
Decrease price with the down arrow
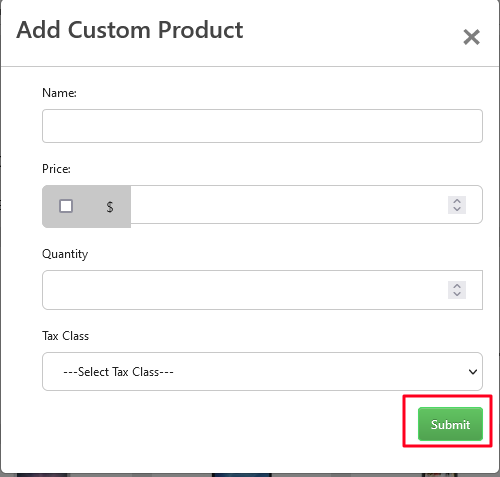457,209
